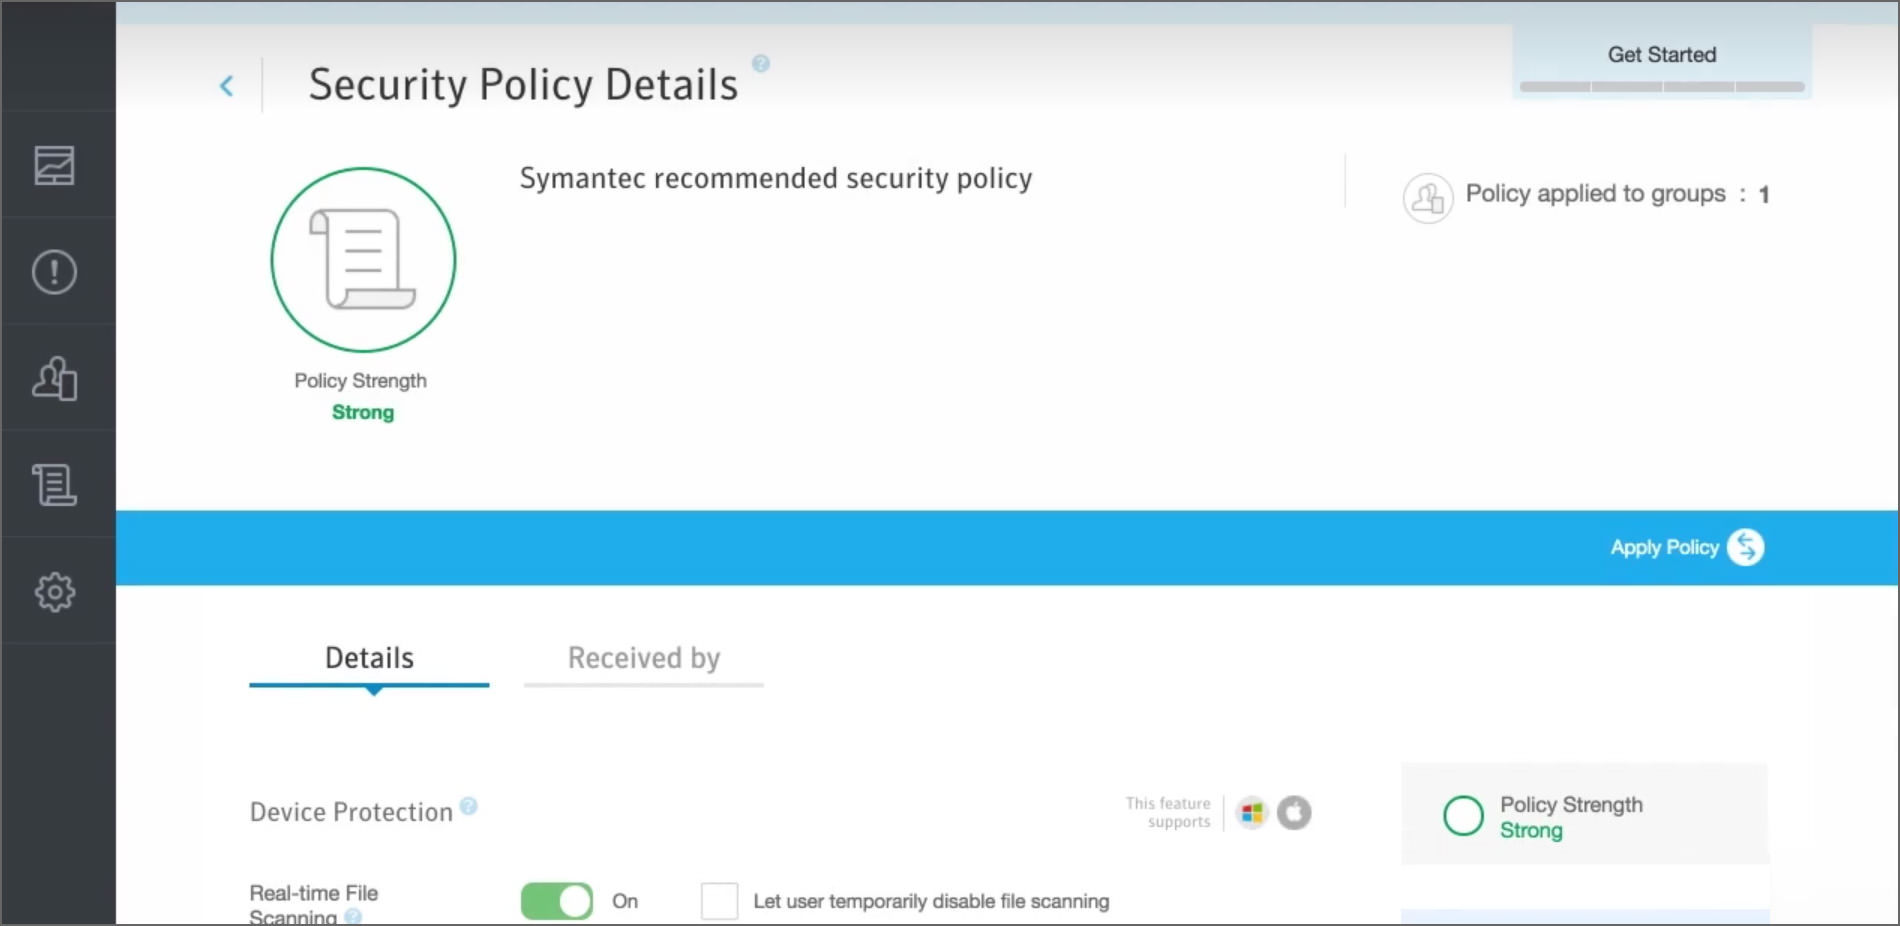
Task: Switch to the Received by tab
Action: (644, 659)
